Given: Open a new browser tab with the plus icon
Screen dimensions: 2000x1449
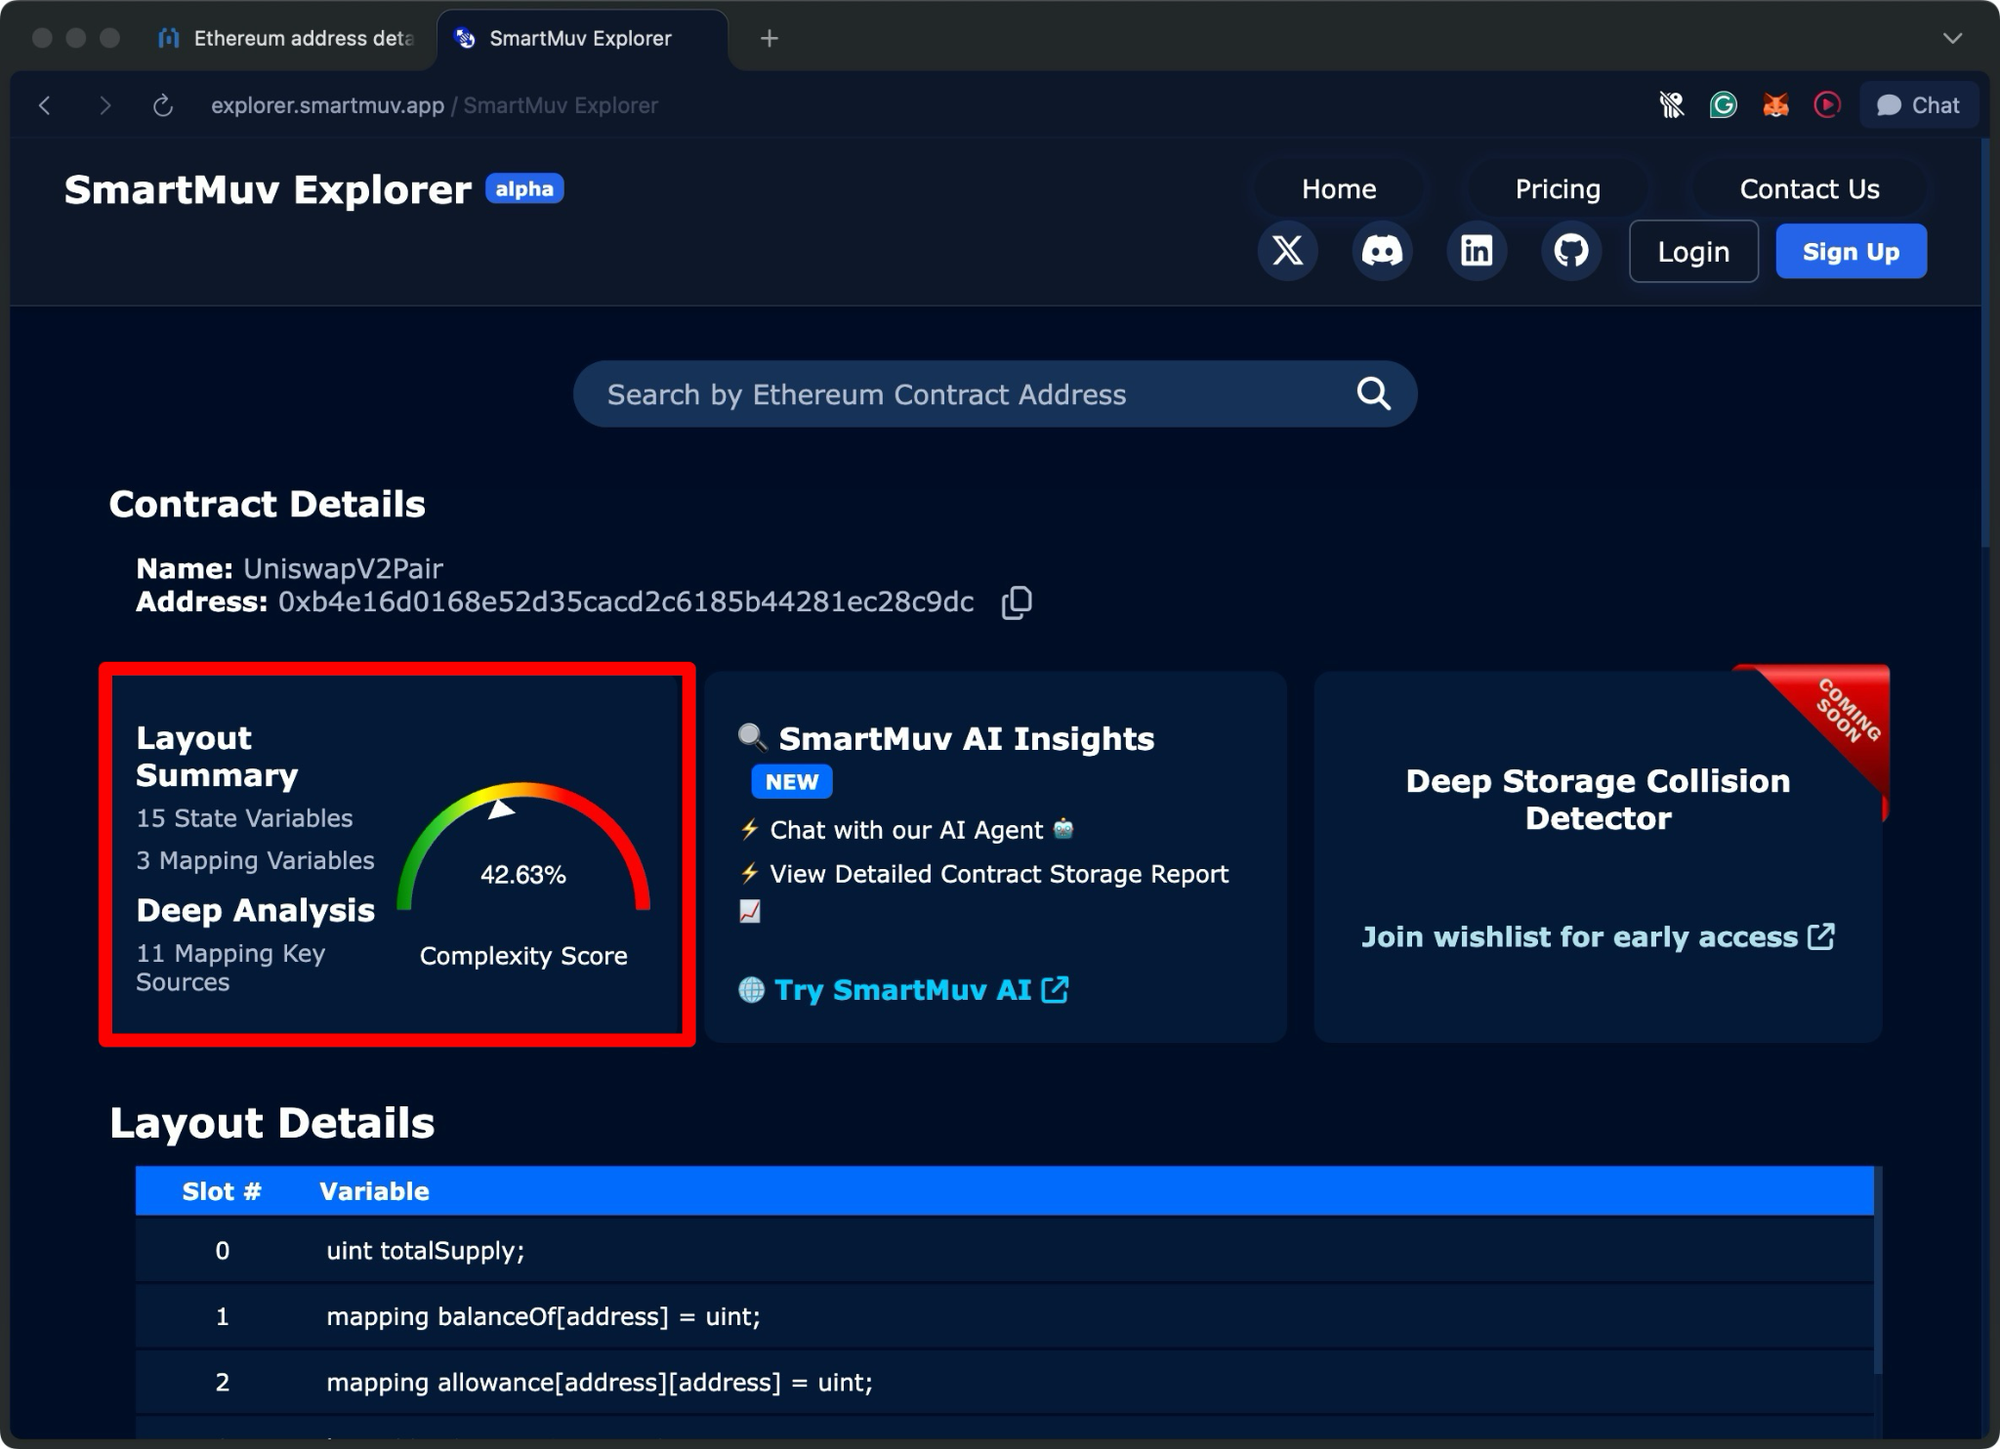Looking at the screenshot, I should (x=769, y=38).
